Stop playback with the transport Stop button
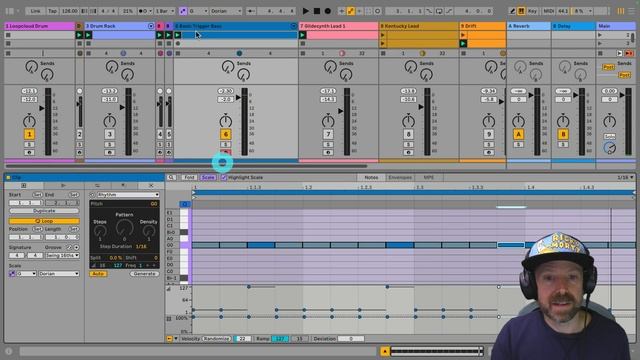 [x=317, y=11]
